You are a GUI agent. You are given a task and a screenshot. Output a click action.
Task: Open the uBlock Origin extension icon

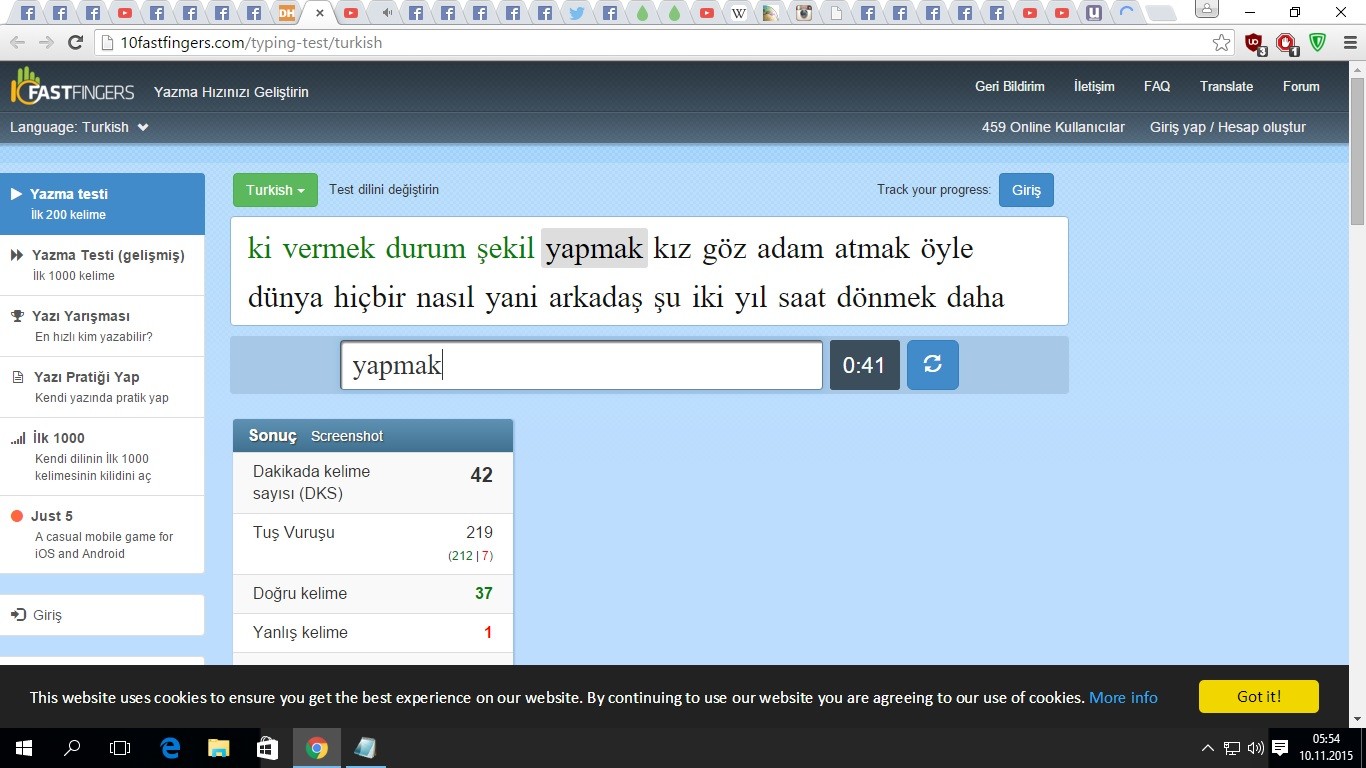pyautogui.click(x=1255, y=43)
